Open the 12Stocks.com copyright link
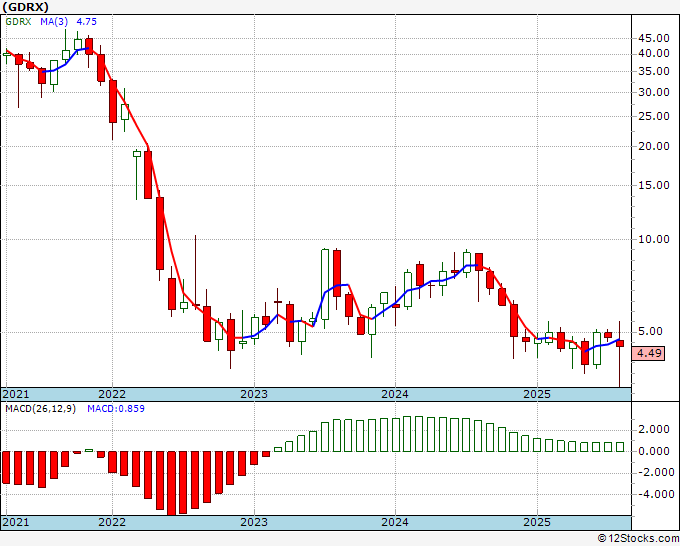The width and height of the screenshot is (680, 546). (638, 539)
